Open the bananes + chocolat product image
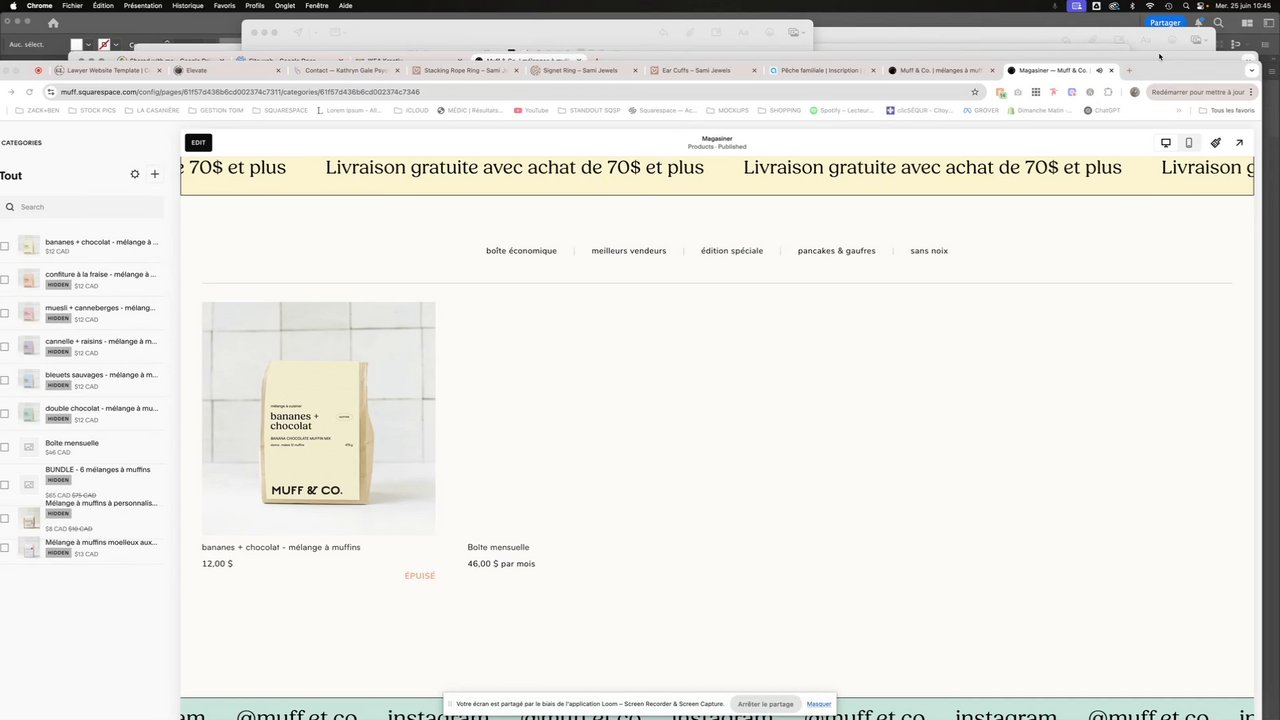Viewport: 1280px width, 720px height. pos(318,419)
